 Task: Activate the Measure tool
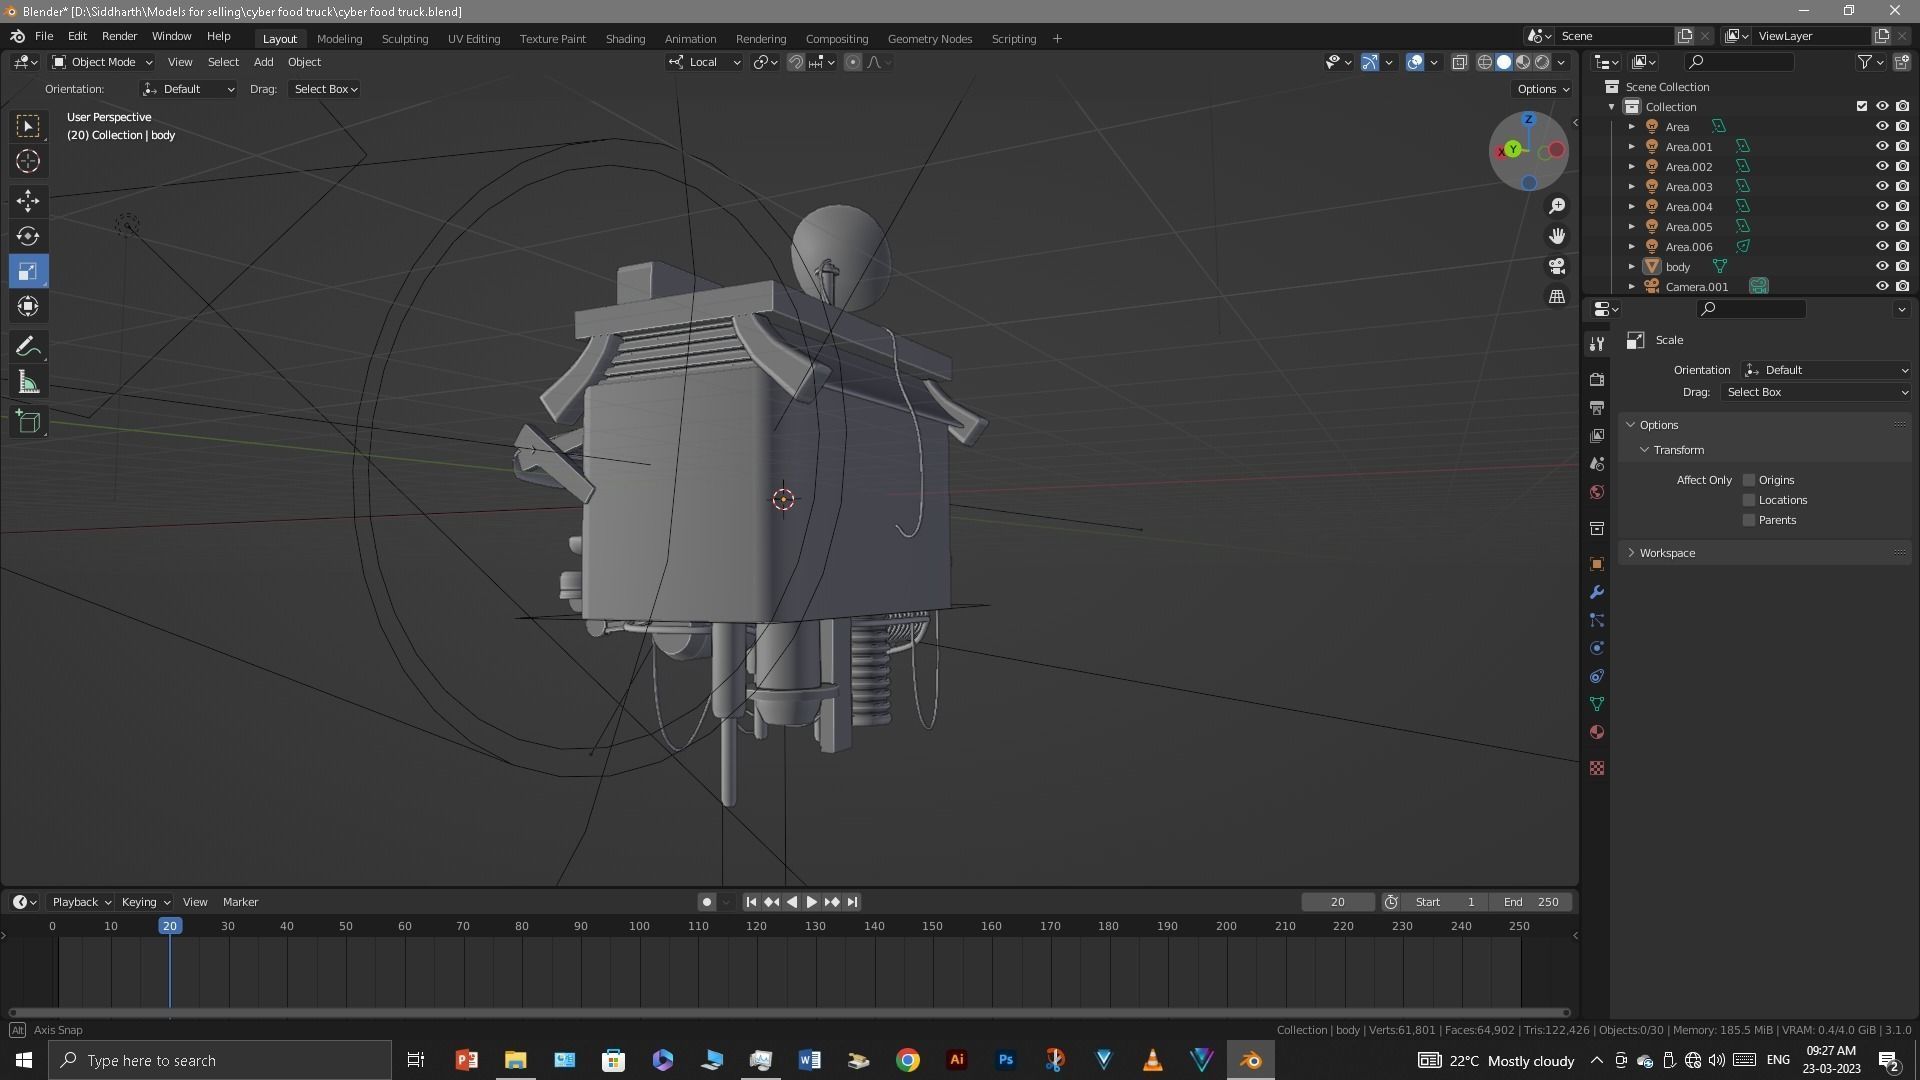28,383
